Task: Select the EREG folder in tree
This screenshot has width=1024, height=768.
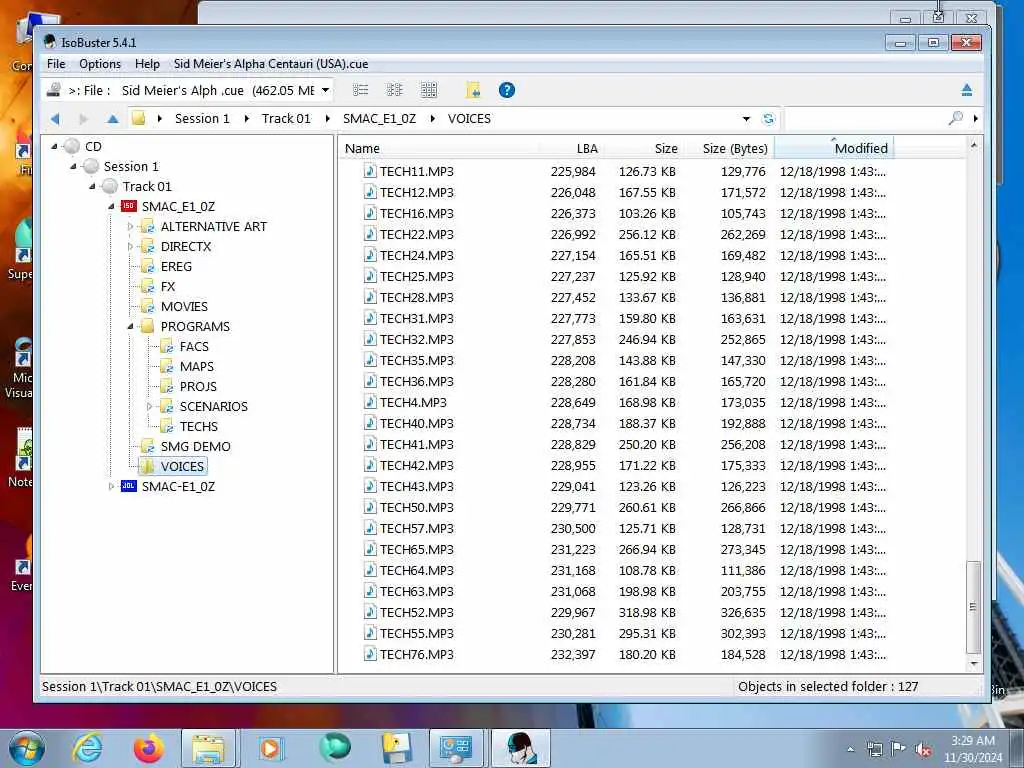Action: 176,266
